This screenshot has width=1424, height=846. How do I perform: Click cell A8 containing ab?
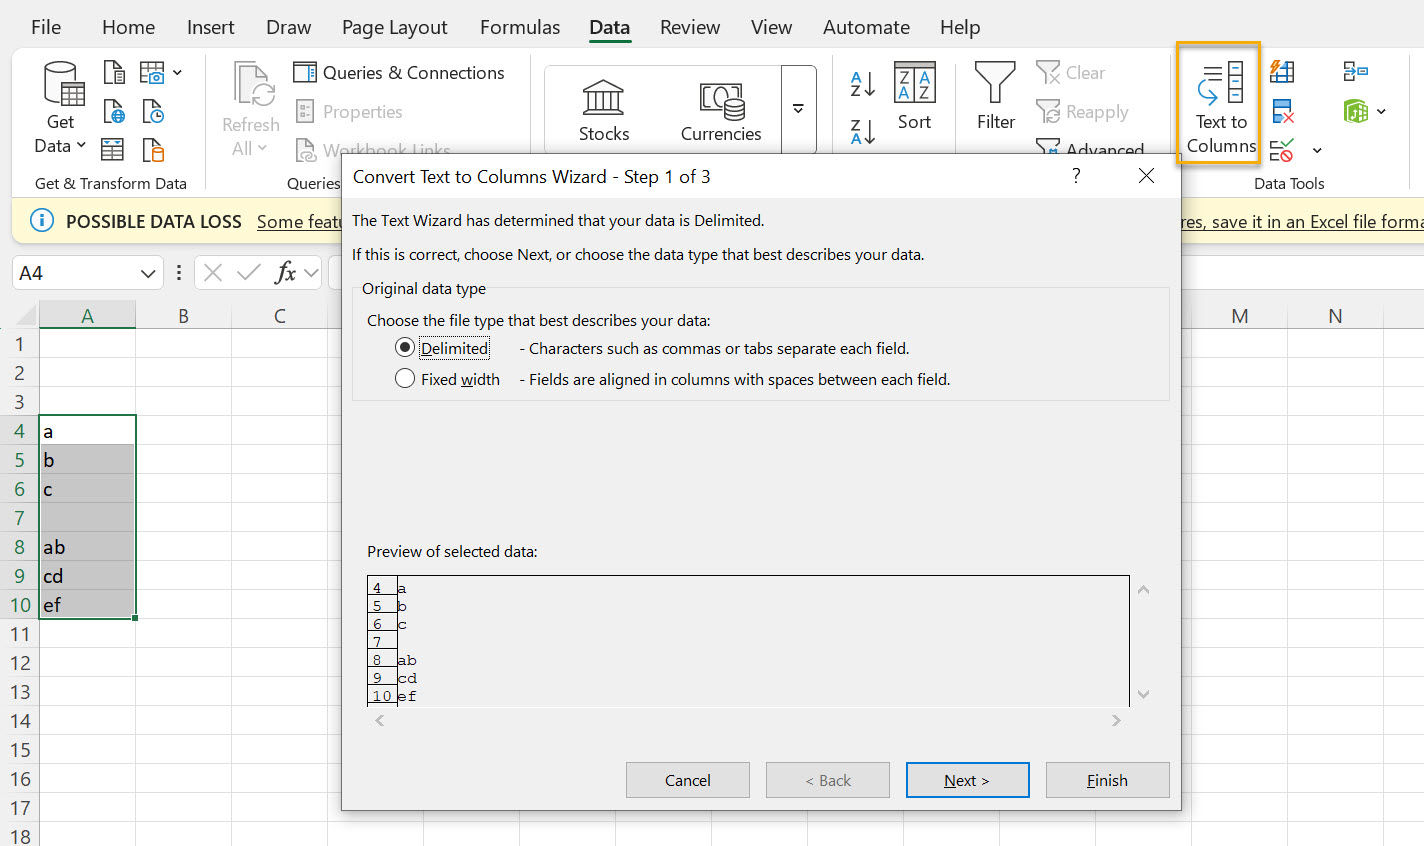[x=87, y=547]
